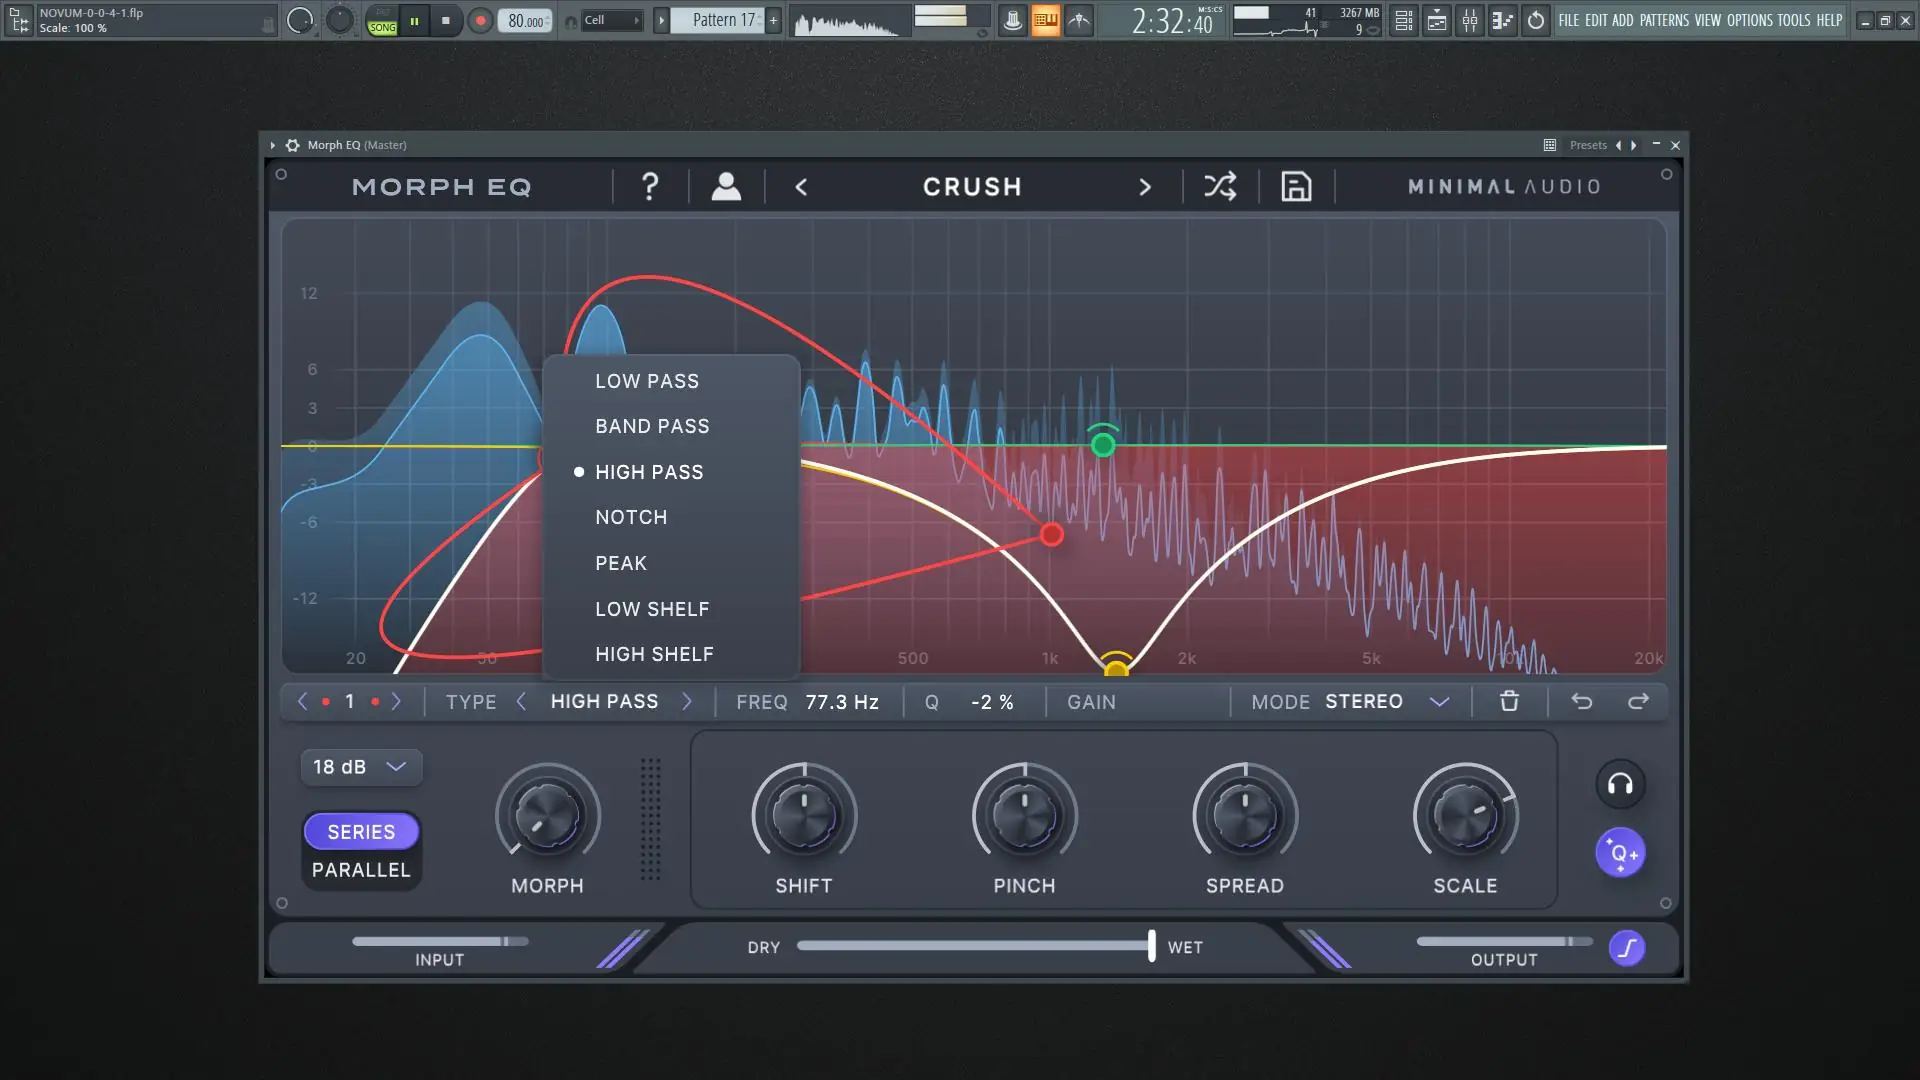Screen dimensions: 1920x1080
Task: Click the redo arrow icon
Action: 1638,701
